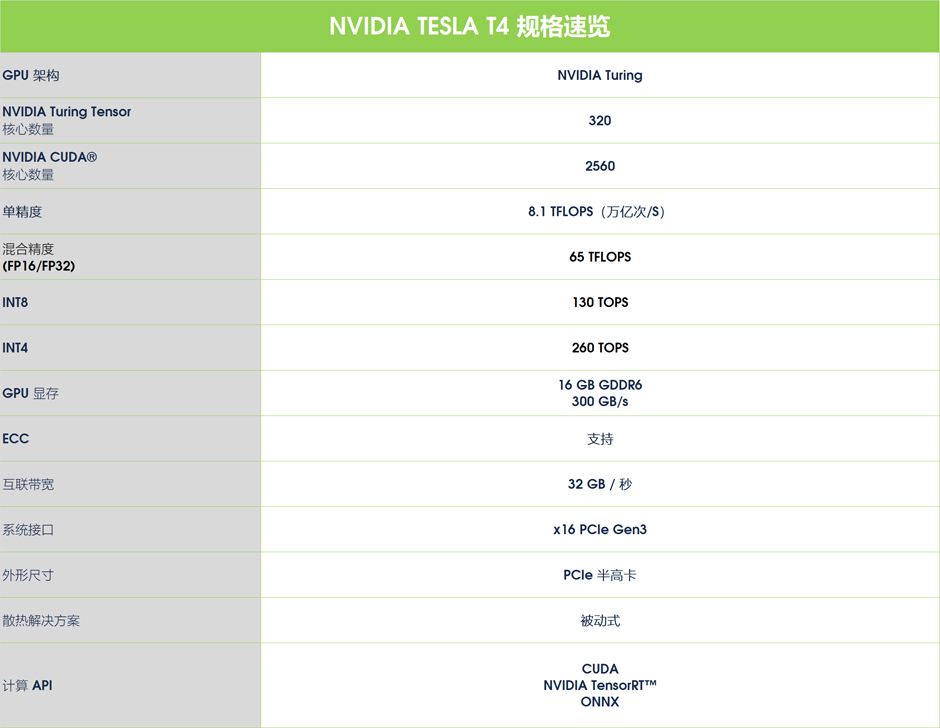Image resolution: width=940 pixels, height=728 pixels.
Task: Select the ECC row label
Action: [16, 439]
